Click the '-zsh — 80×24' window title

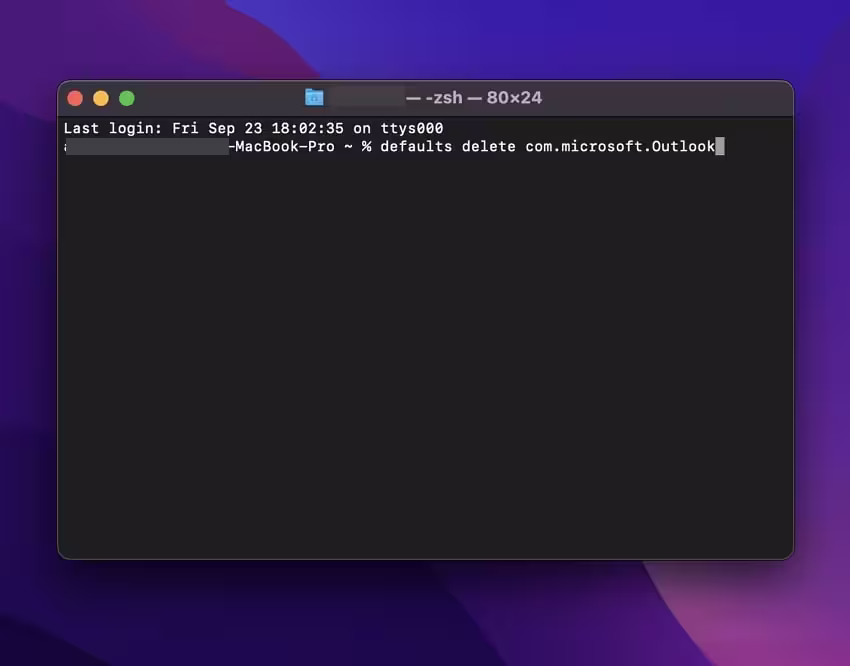click(x=484, y=98)
